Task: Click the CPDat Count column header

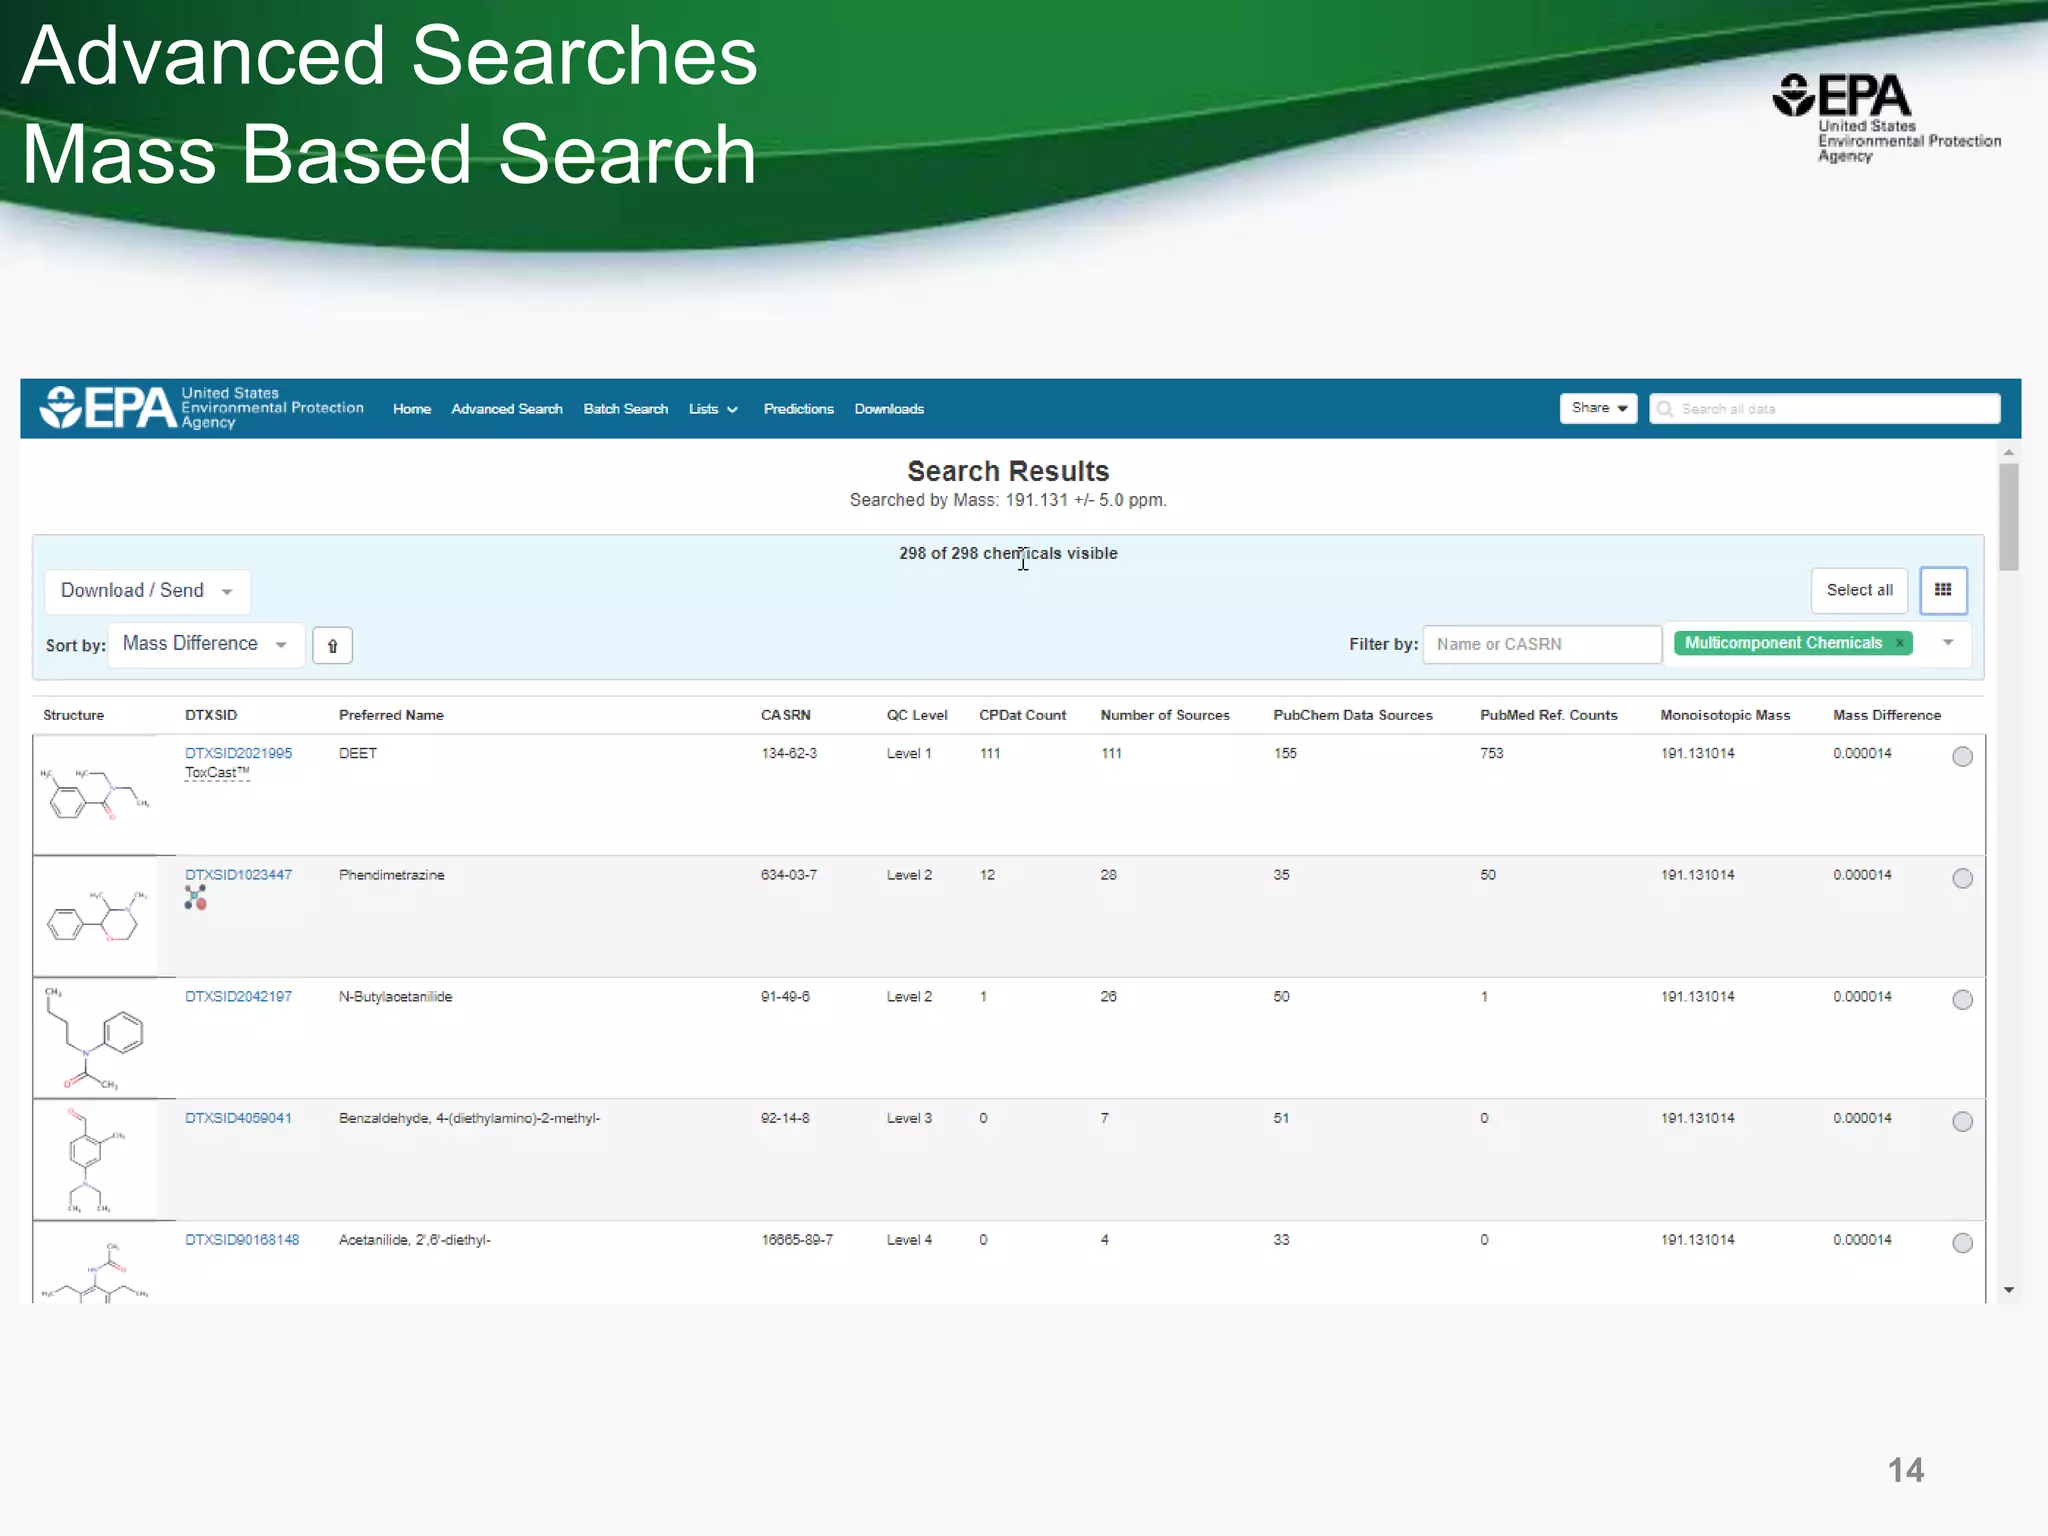Action: coord(1023,715)
